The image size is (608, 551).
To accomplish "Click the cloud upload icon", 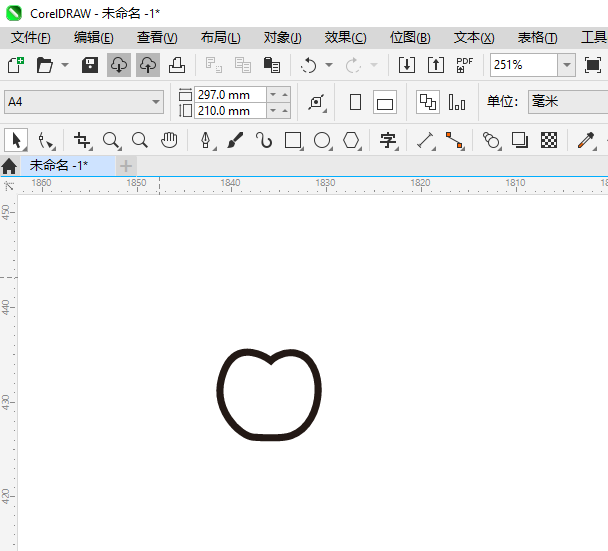I will pos(148,65).
